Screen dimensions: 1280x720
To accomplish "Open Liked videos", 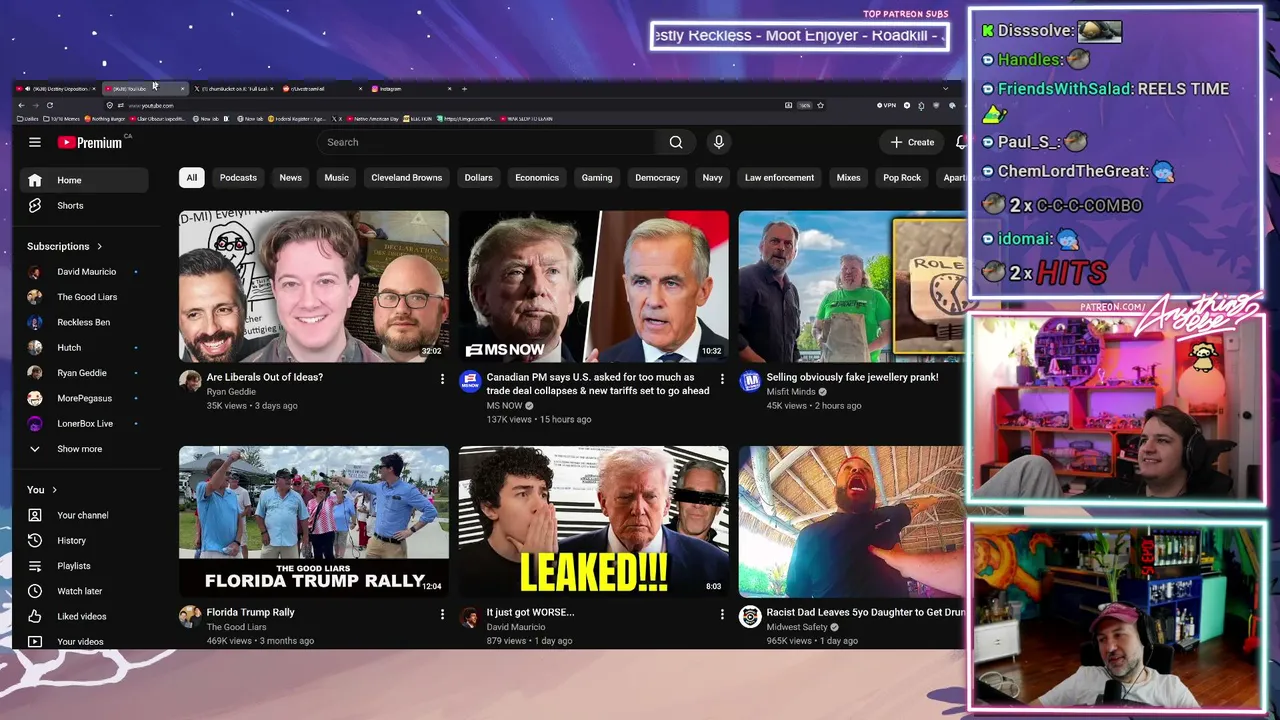I will coord(84,616).
